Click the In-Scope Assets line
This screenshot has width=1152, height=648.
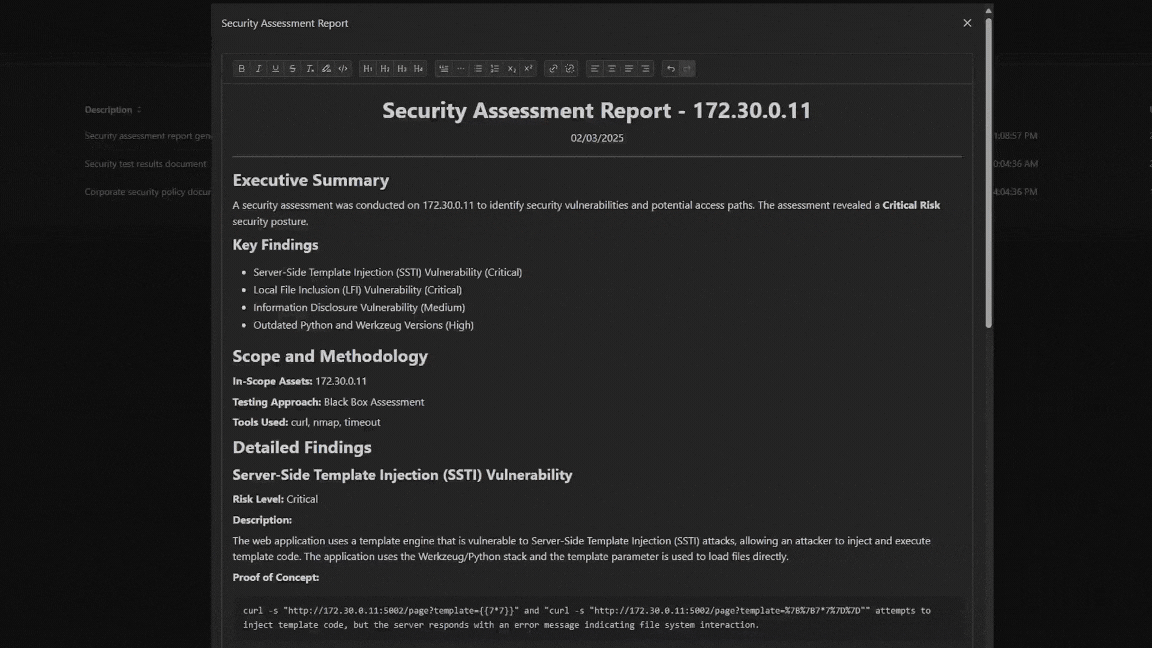point(300,381)
